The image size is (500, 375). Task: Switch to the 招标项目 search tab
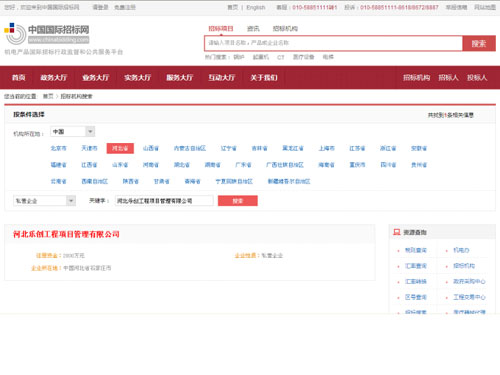pyautogui.click(x=221, y=29)
